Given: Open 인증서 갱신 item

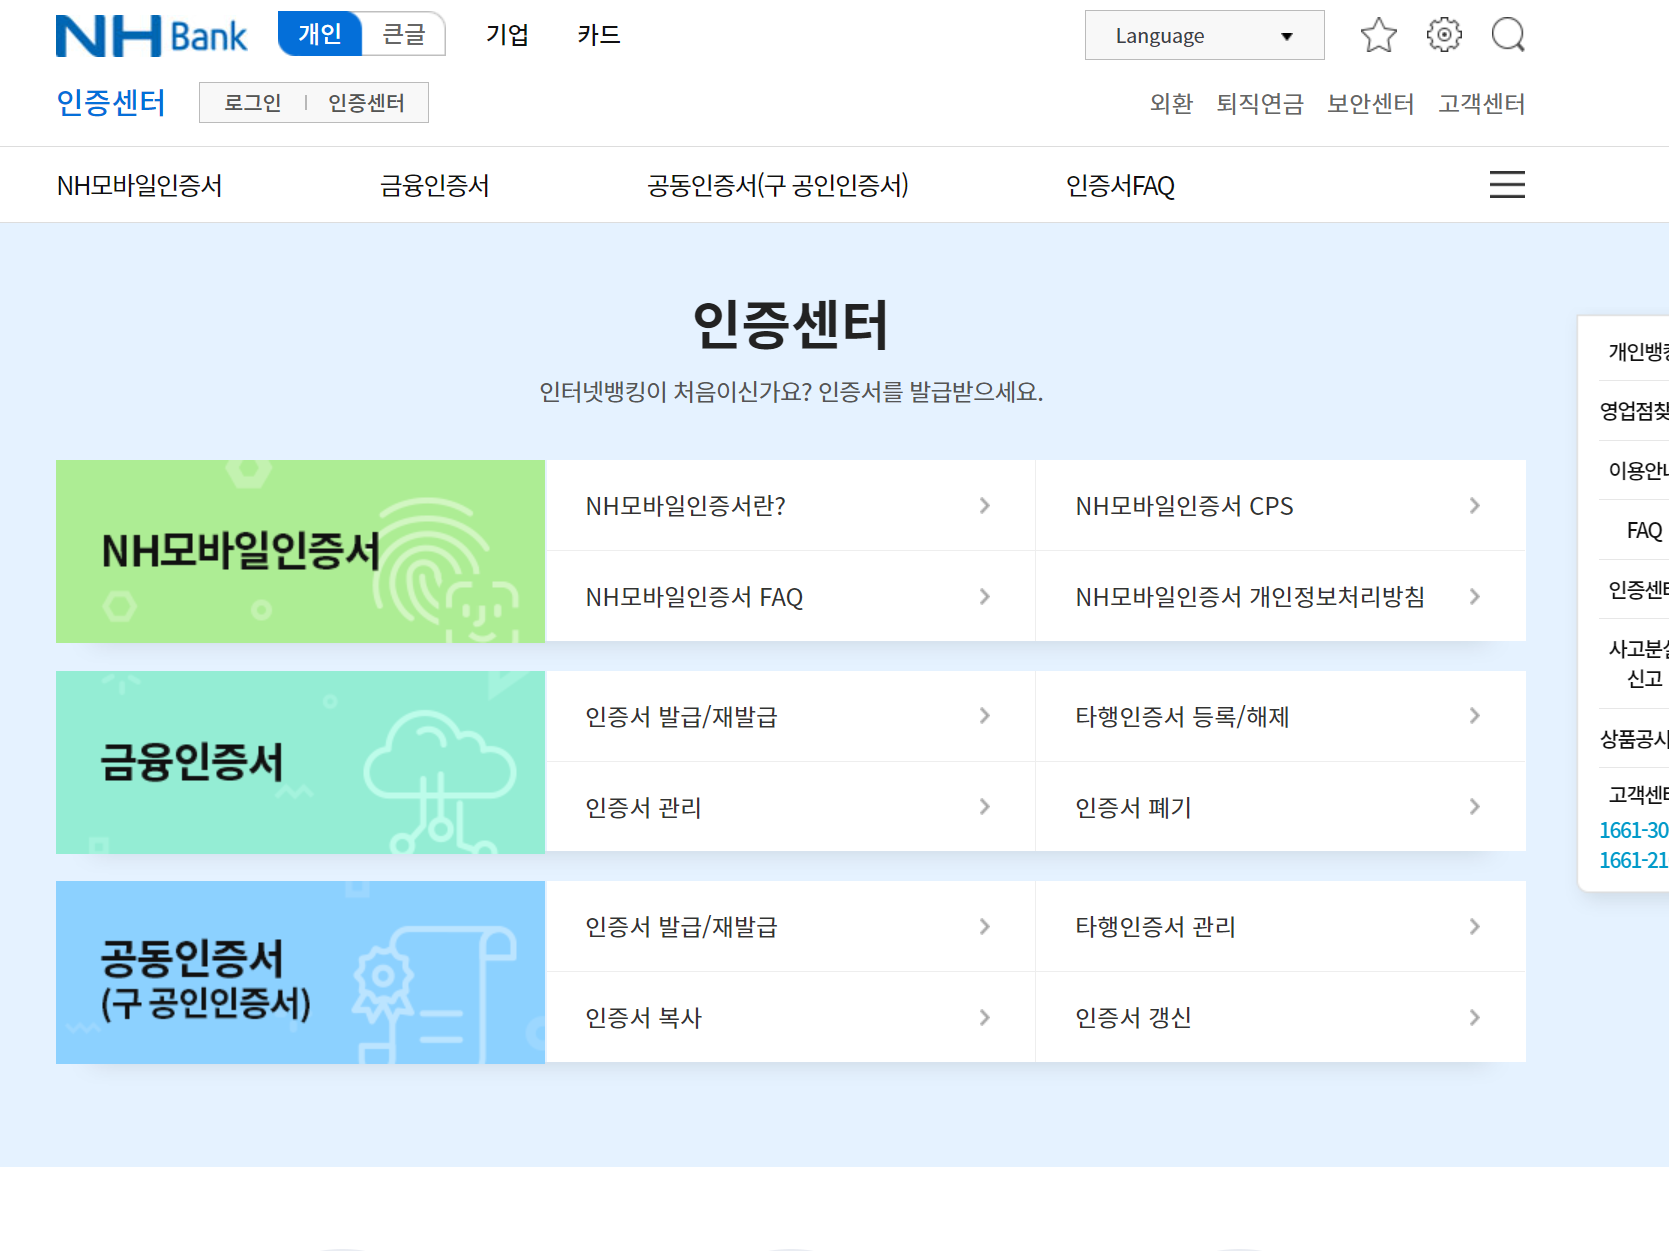Looking at the screenshot, I should tap(1280, 1018).
